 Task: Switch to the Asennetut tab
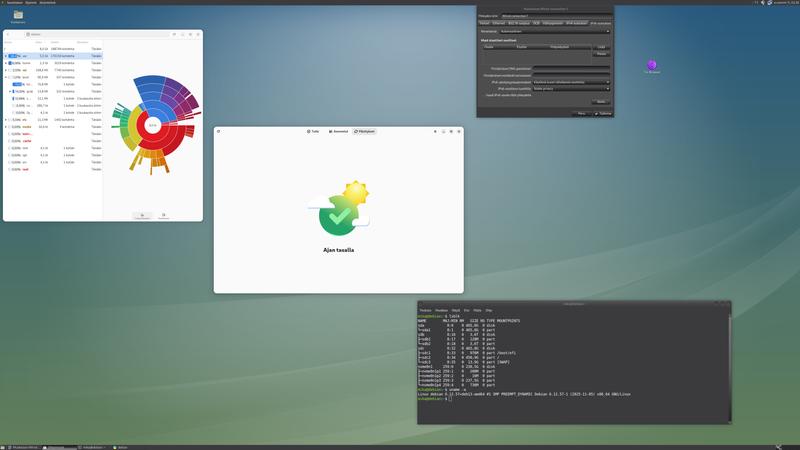pyautogui.click(x=338, y=131)
